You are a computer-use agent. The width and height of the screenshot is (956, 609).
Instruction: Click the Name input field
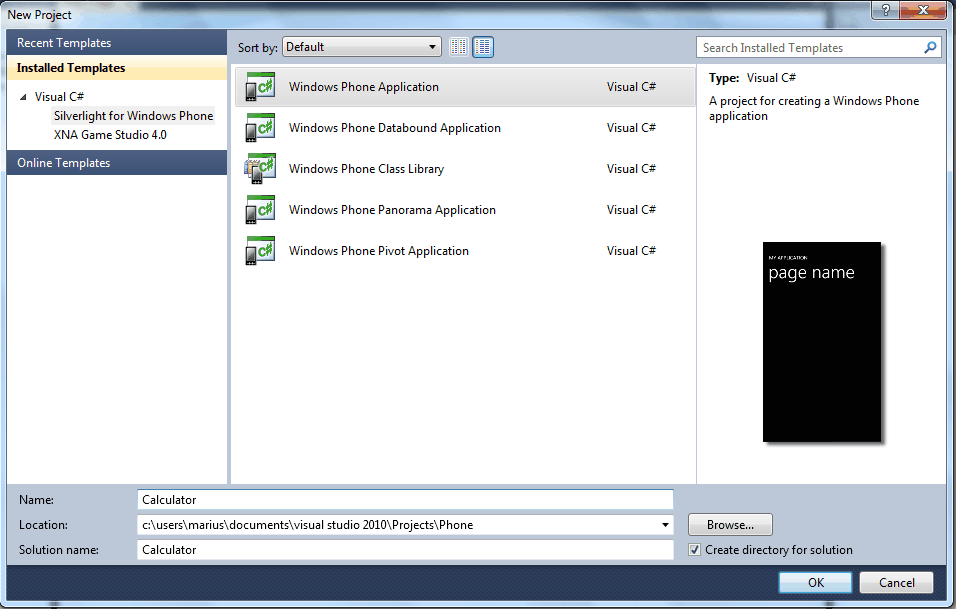[400, 499]
